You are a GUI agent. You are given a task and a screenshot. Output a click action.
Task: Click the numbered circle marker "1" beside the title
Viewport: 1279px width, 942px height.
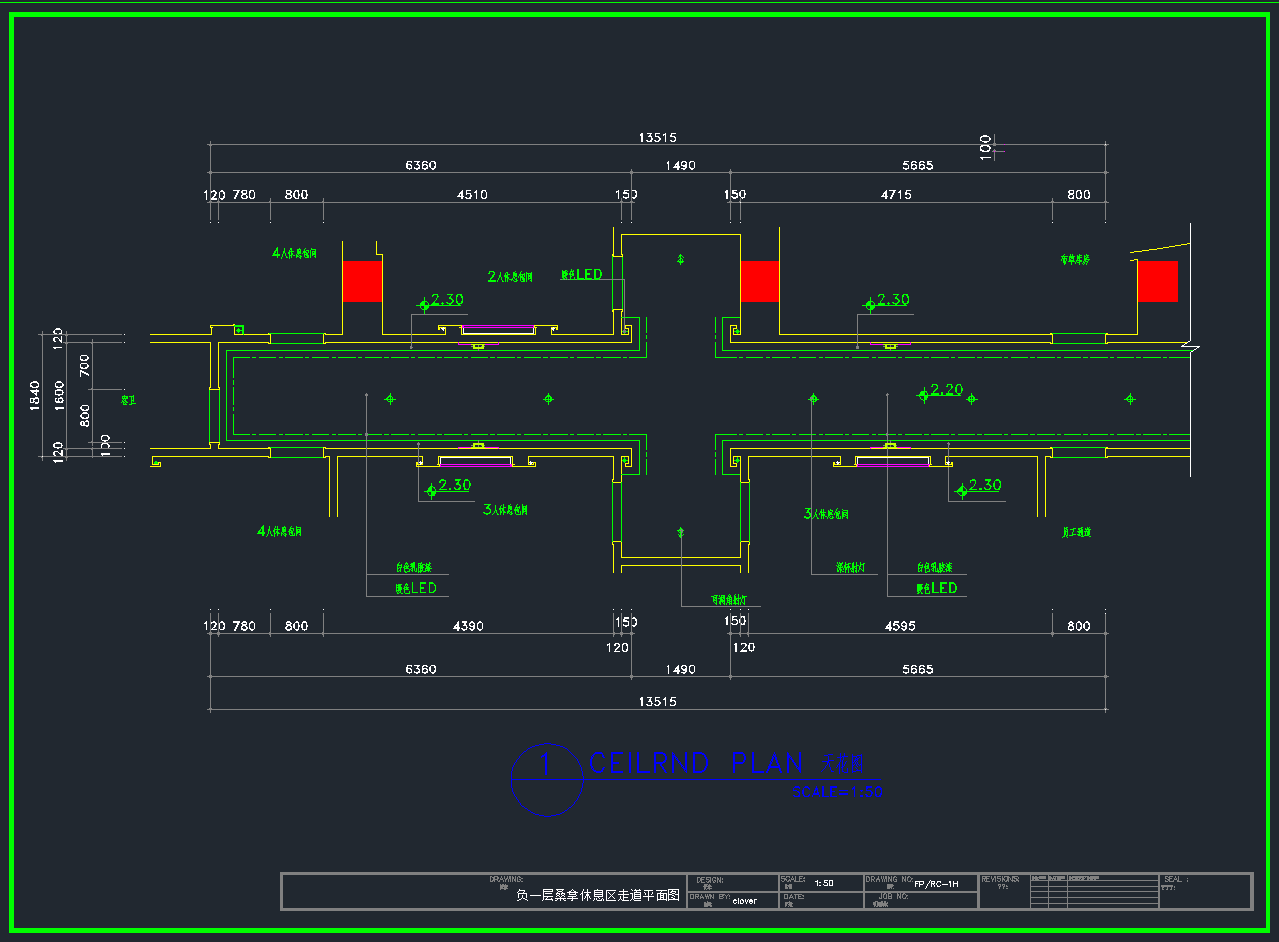[546, 765]
